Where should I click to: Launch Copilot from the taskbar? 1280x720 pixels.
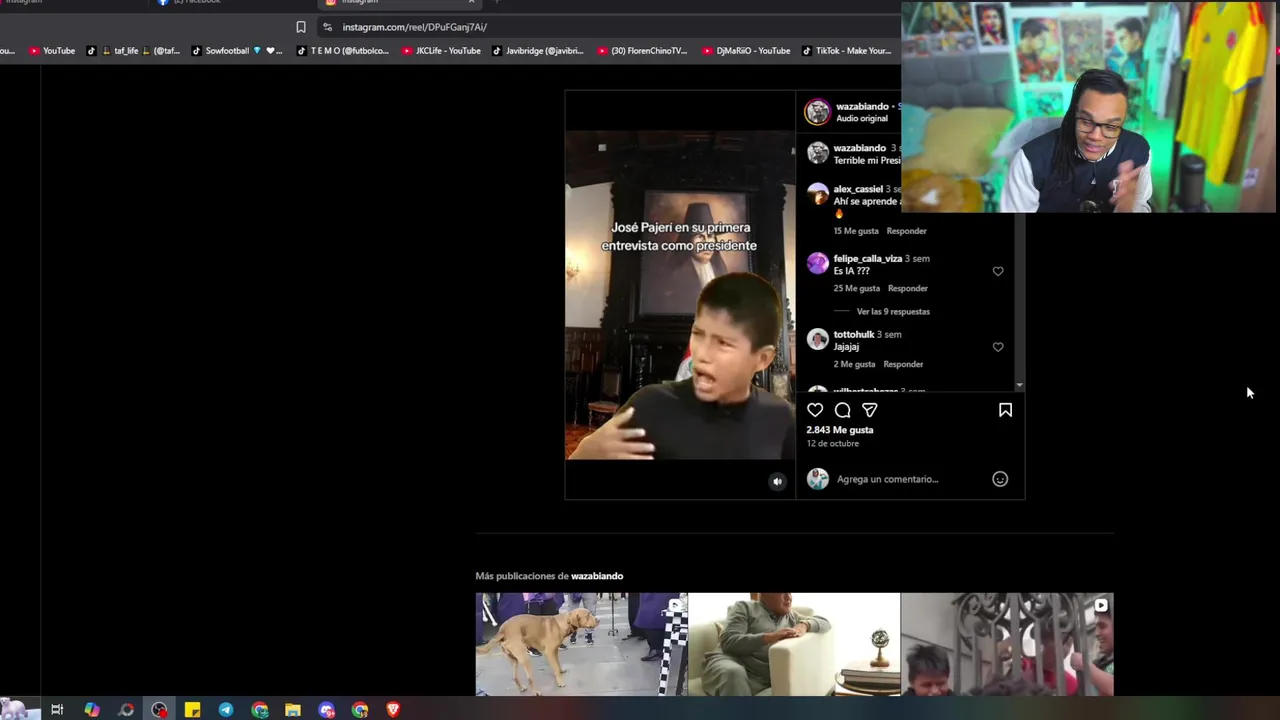click(92, 710)
